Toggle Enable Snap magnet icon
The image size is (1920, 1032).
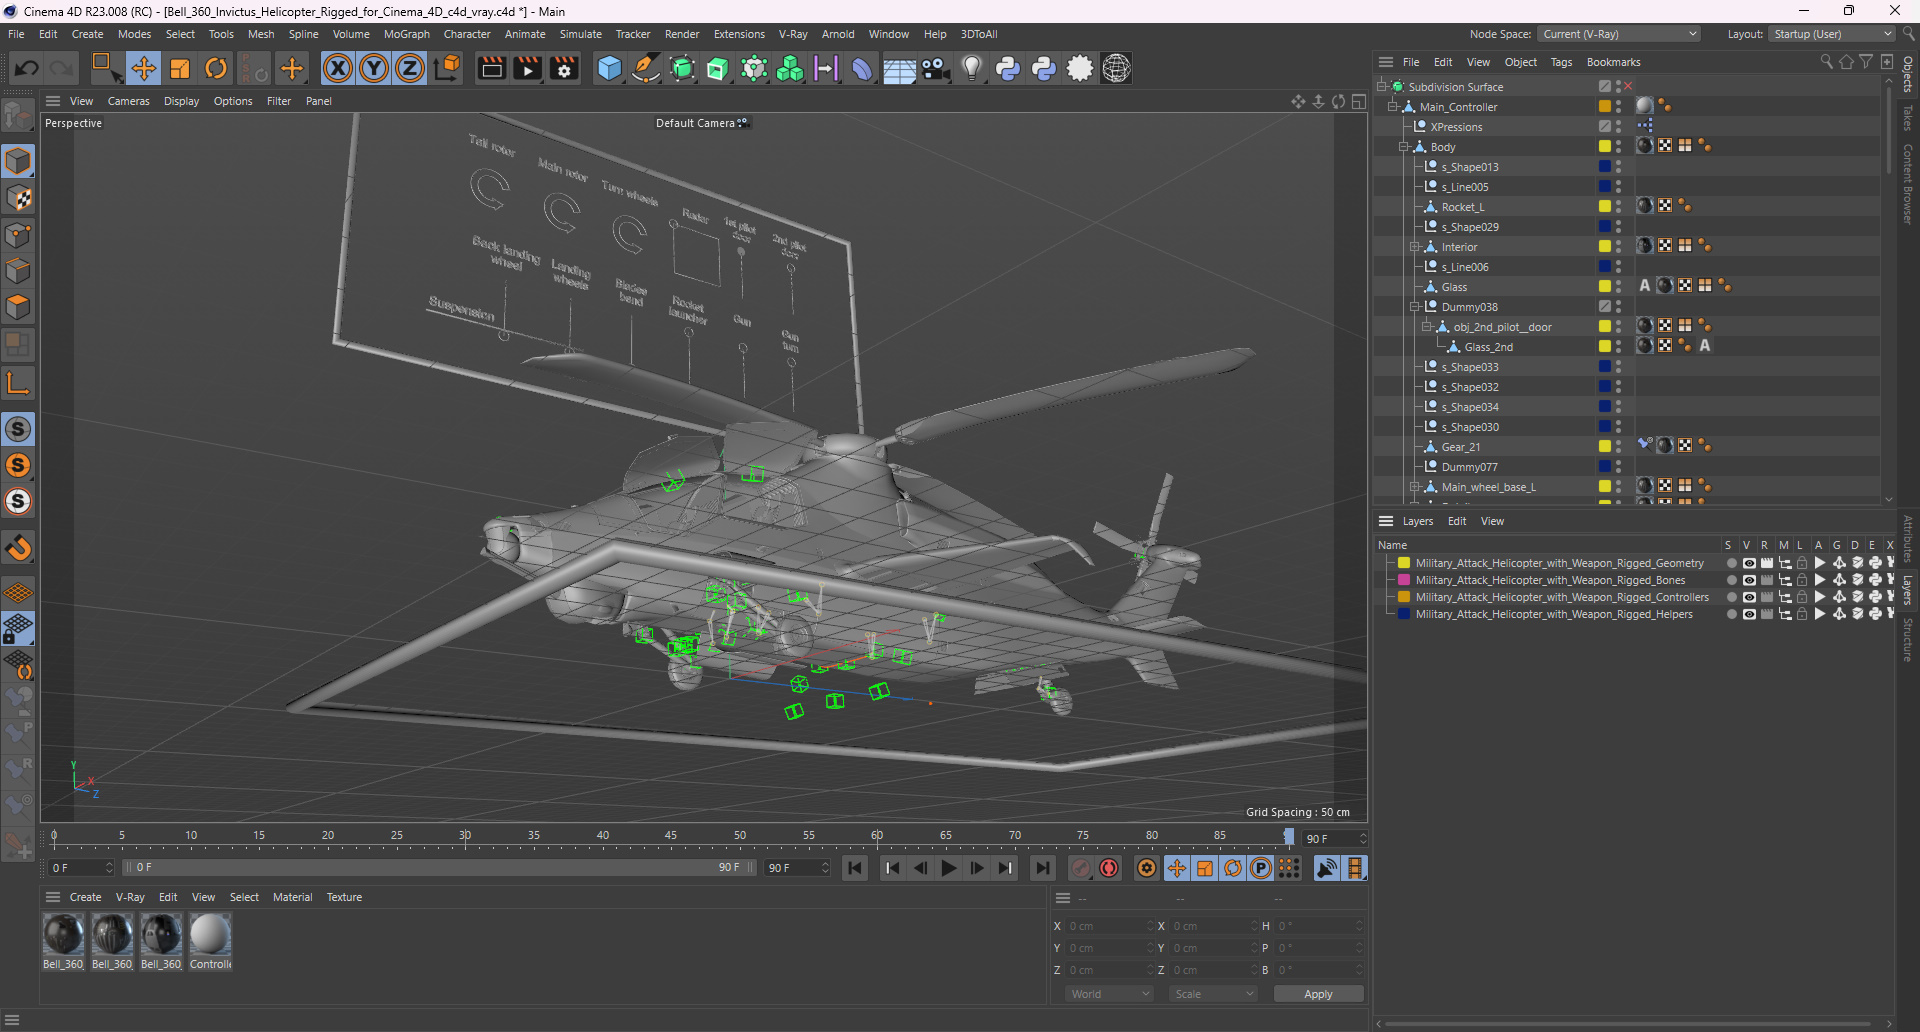(x=18, y=548)
